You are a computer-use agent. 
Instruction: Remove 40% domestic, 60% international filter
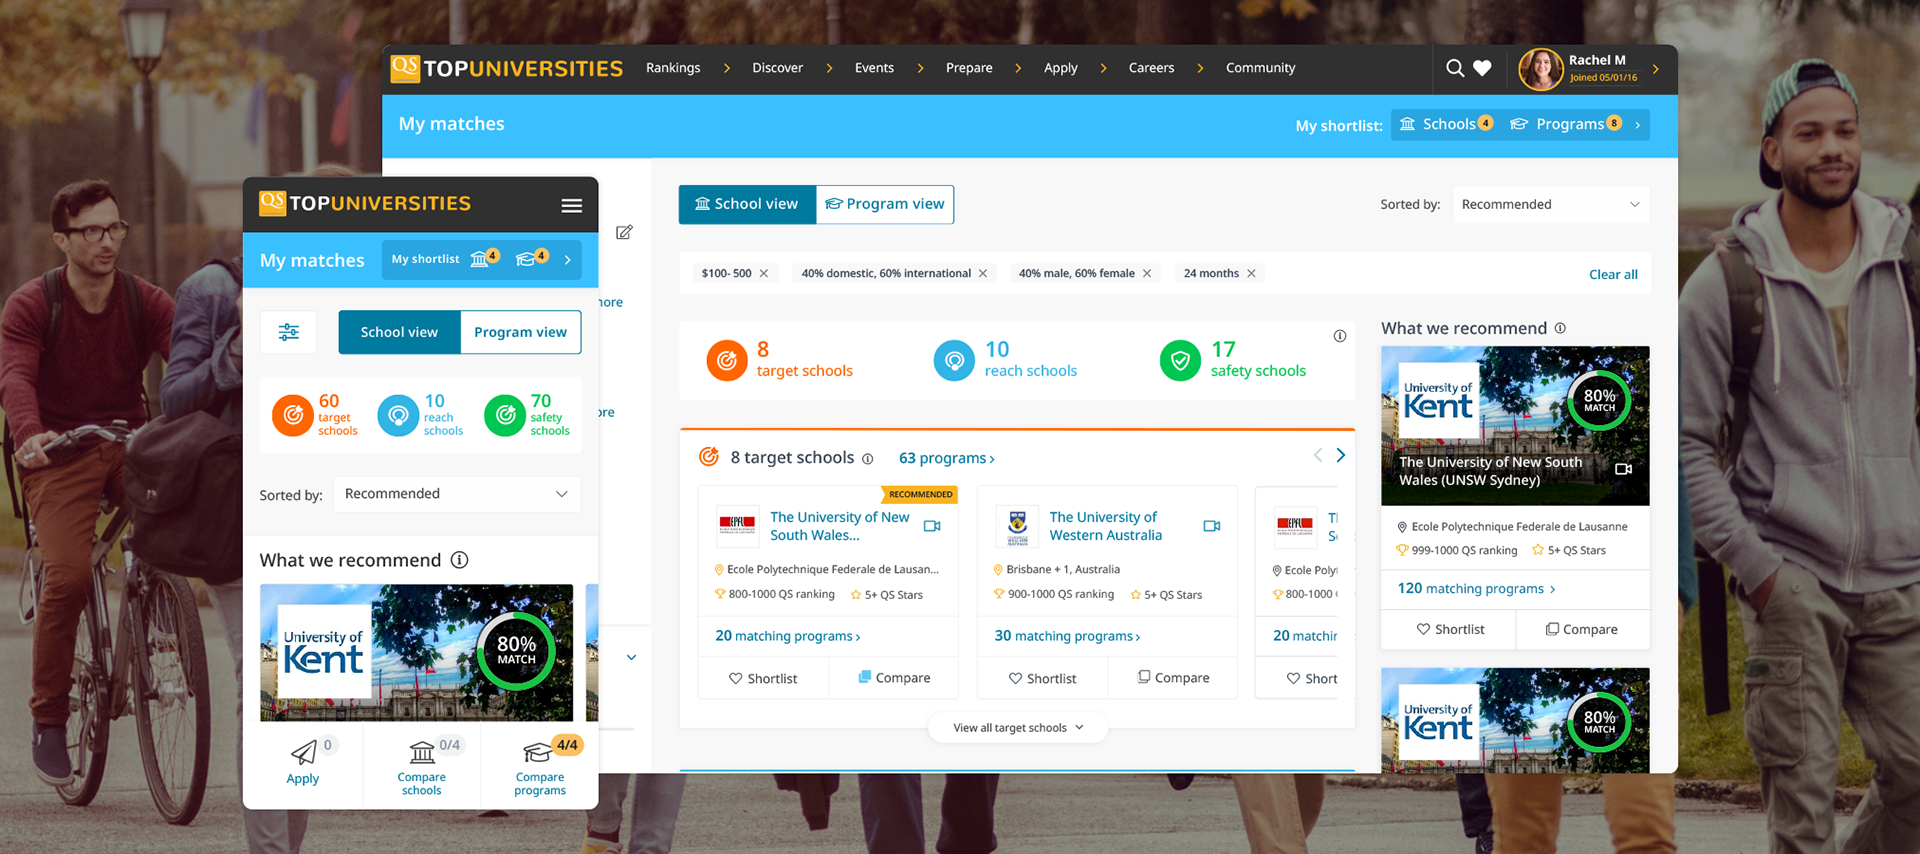pyautogui.click(x=983, y=273)
